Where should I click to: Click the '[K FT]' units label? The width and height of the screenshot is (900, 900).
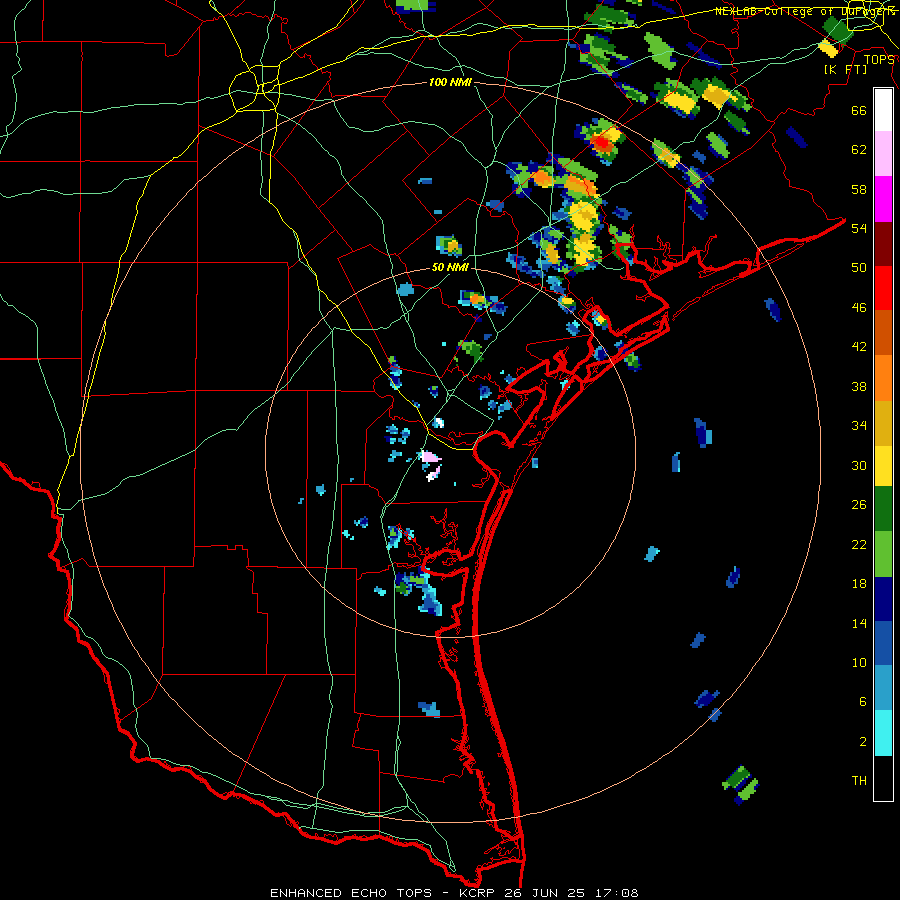[845, 70]
